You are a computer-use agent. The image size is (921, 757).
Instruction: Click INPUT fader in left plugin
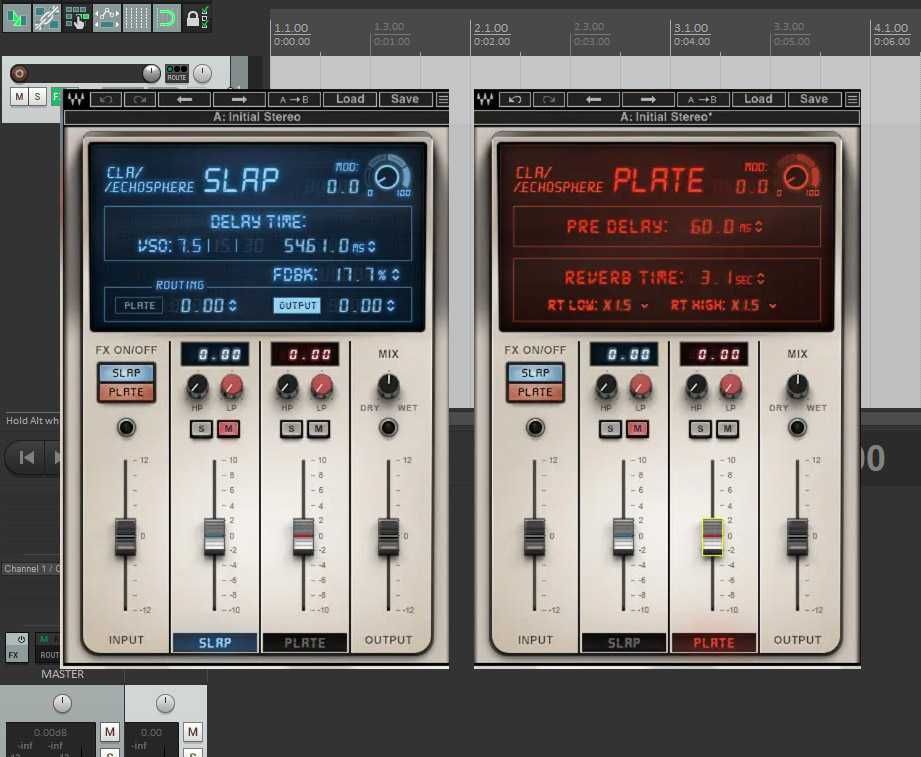pos(125,537)
